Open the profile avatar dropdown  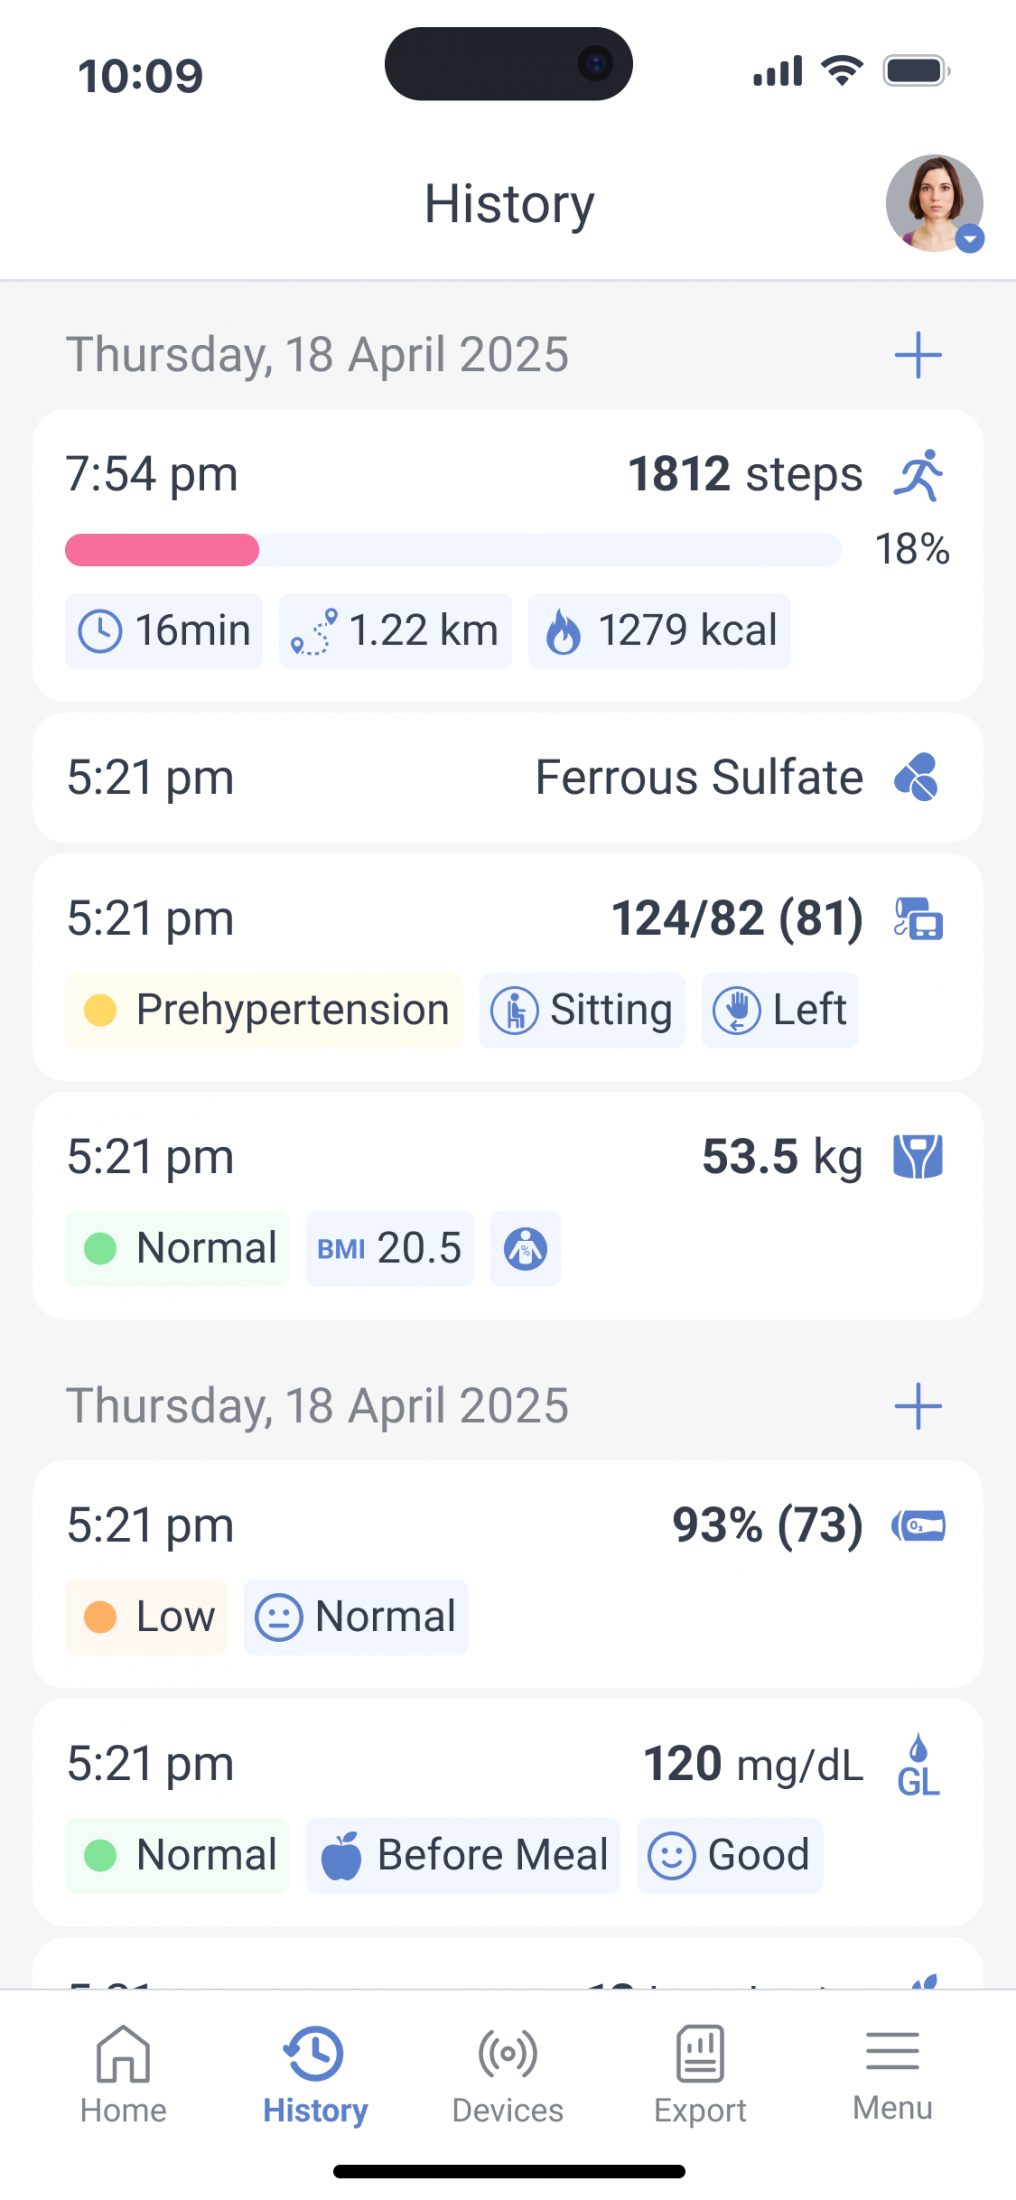click(935, 204)
